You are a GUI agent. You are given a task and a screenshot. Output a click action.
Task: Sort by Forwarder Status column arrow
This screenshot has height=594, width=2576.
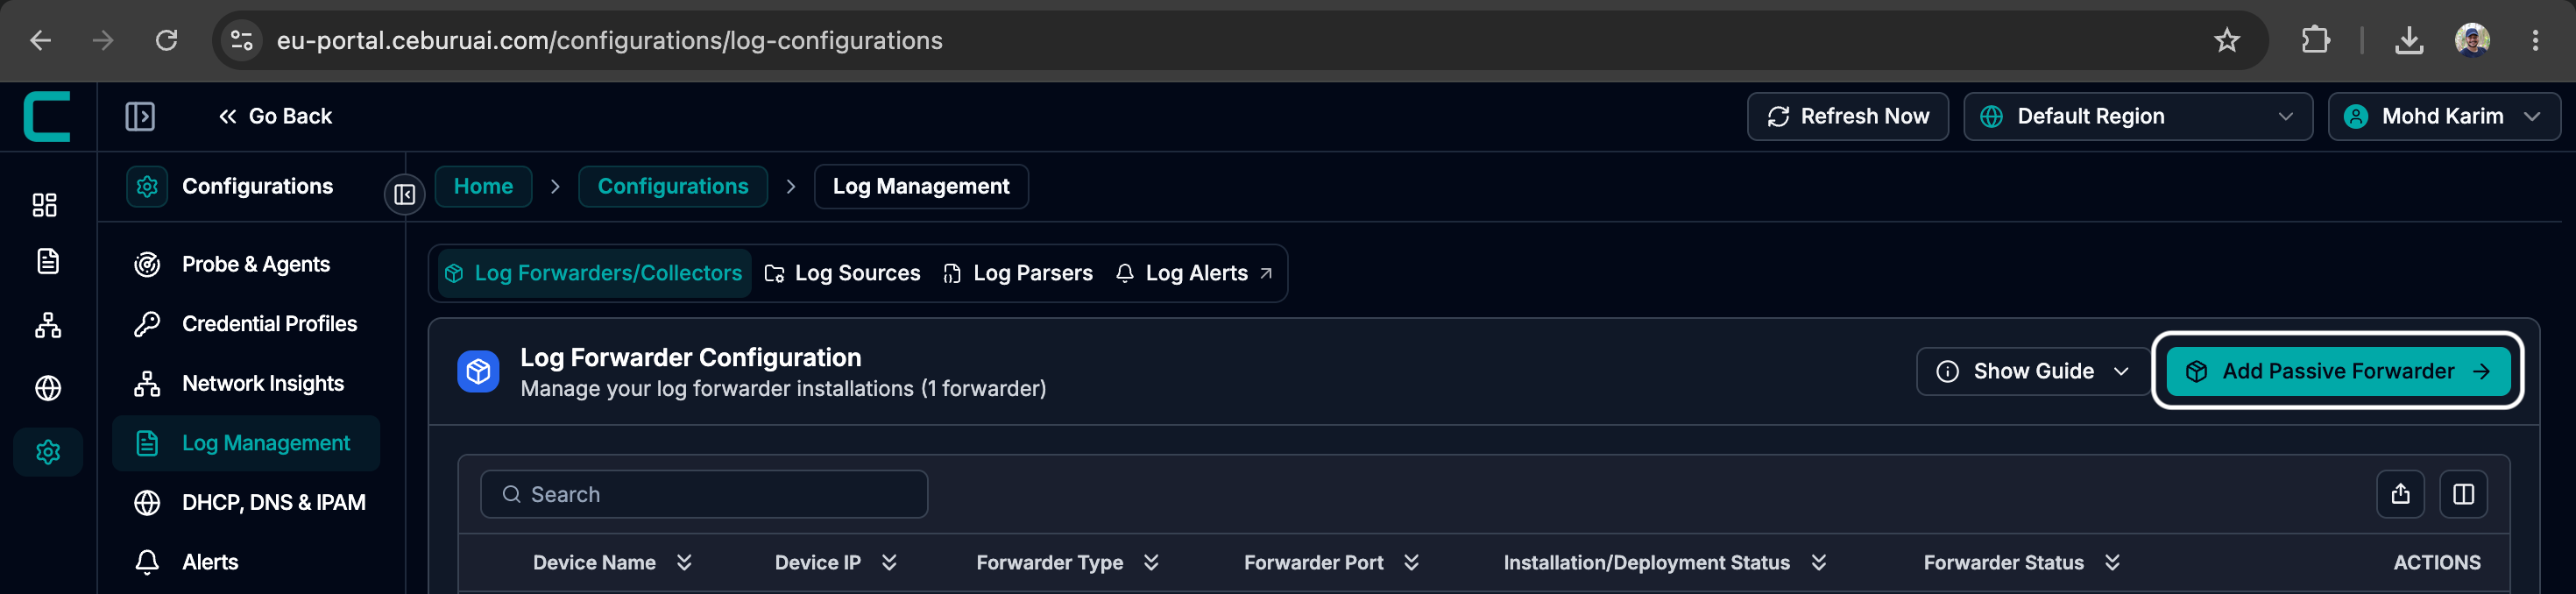[x=2111, y=563]
